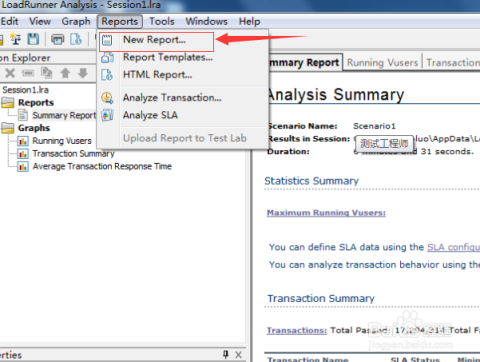The image size is (480, 362).
Task: Open the Tools menu
Action: tap(162, 21)
